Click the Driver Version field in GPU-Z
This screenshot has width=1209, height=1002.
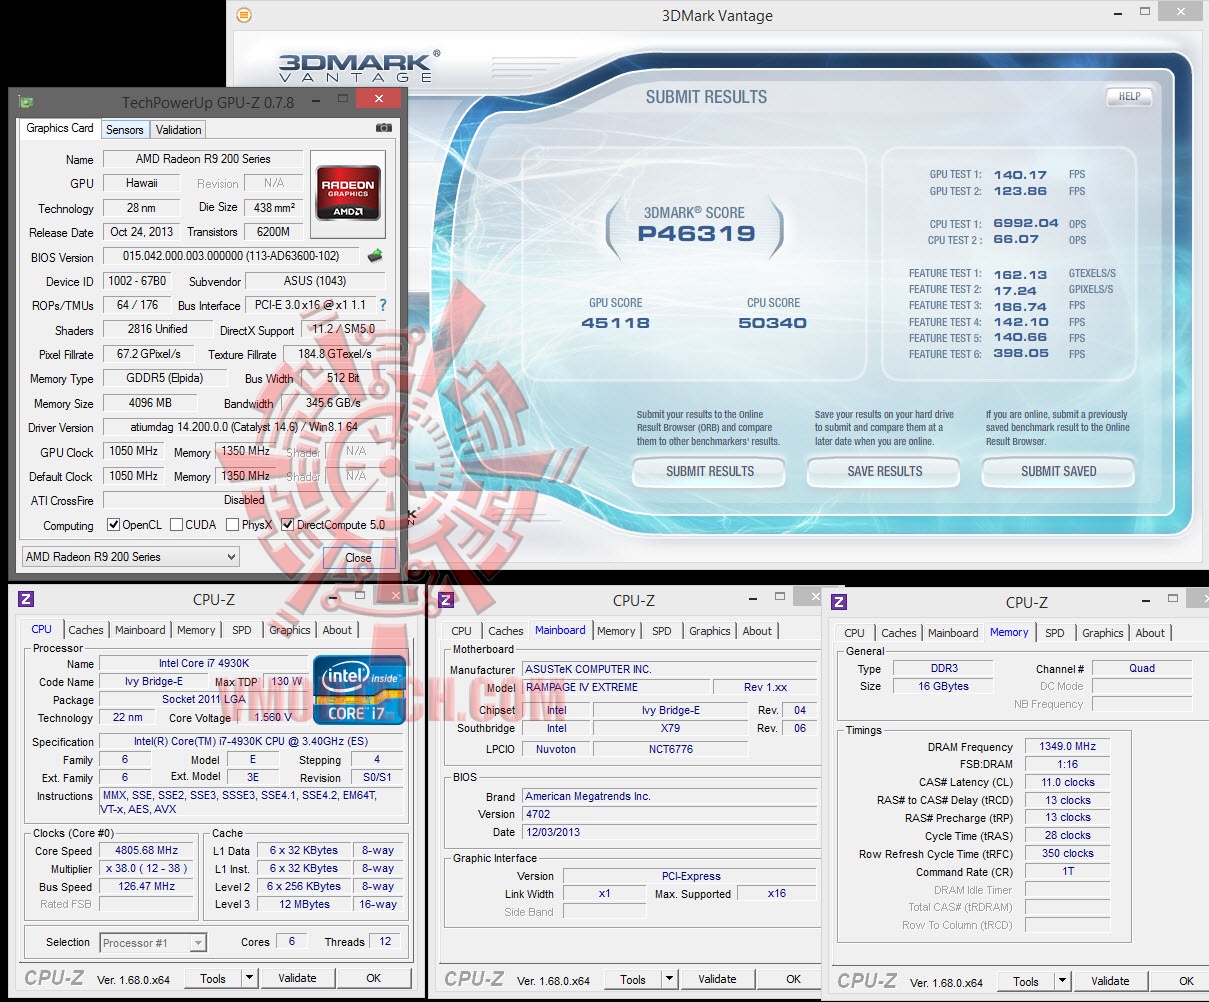[x=244, y=427]
